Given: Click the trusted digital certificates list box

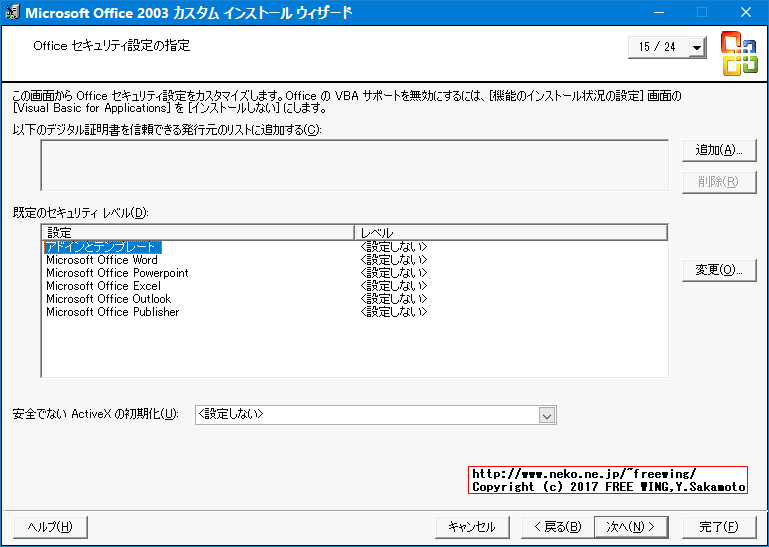Looking at the screenshot, I should 355,165.
